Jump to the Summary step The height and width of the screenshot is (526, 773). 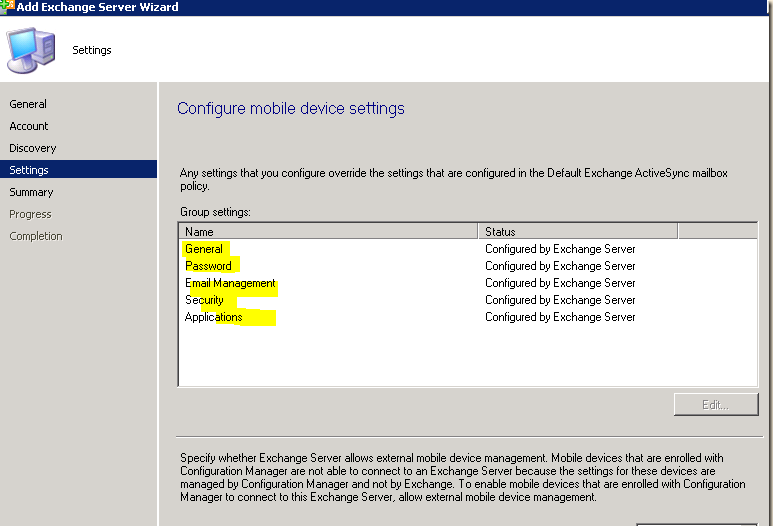(x=31, y=192)
